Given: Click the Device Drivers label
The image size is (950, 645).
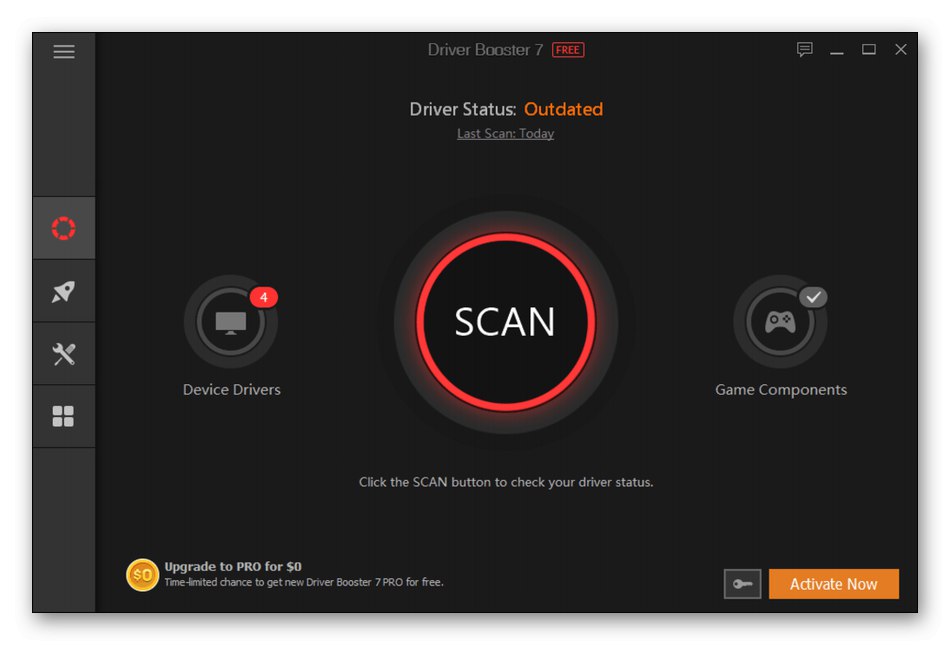Looking at the screenshot, I should pyautogui.click(x=231, y=389).
